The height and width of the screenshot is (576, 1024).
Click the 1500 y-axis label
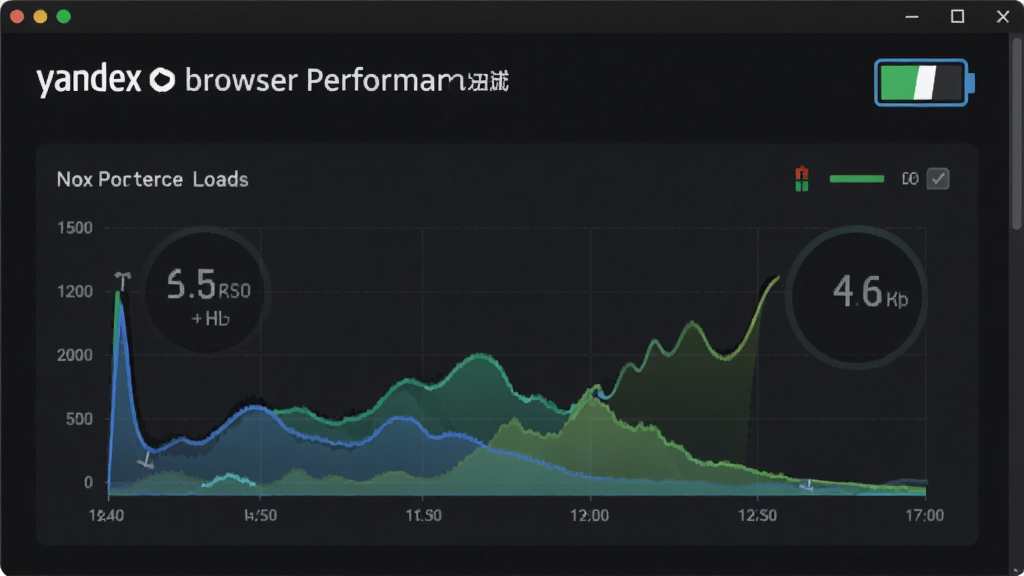[74, 228]
